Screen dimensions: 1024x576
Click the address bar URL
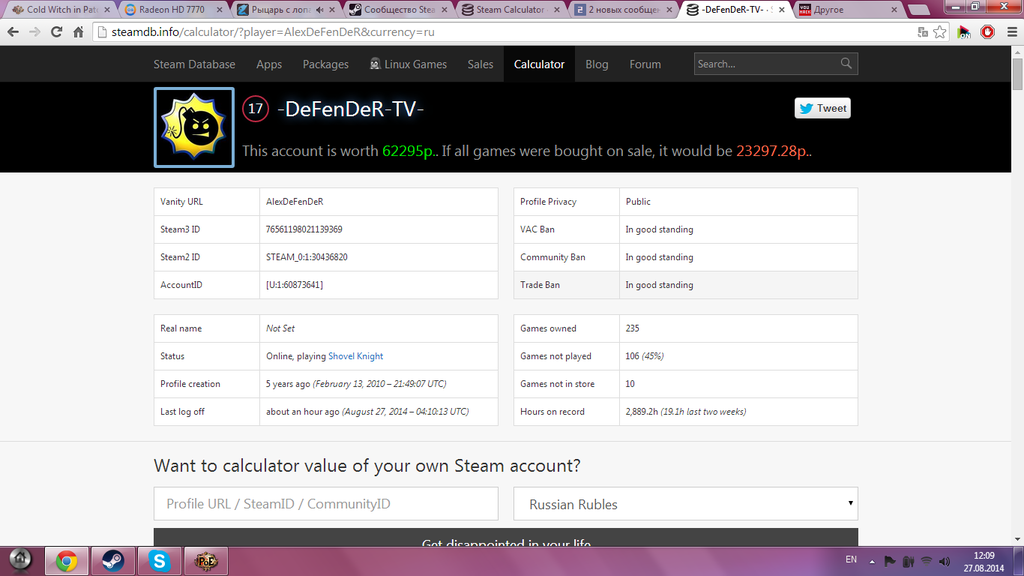point(273,32)
